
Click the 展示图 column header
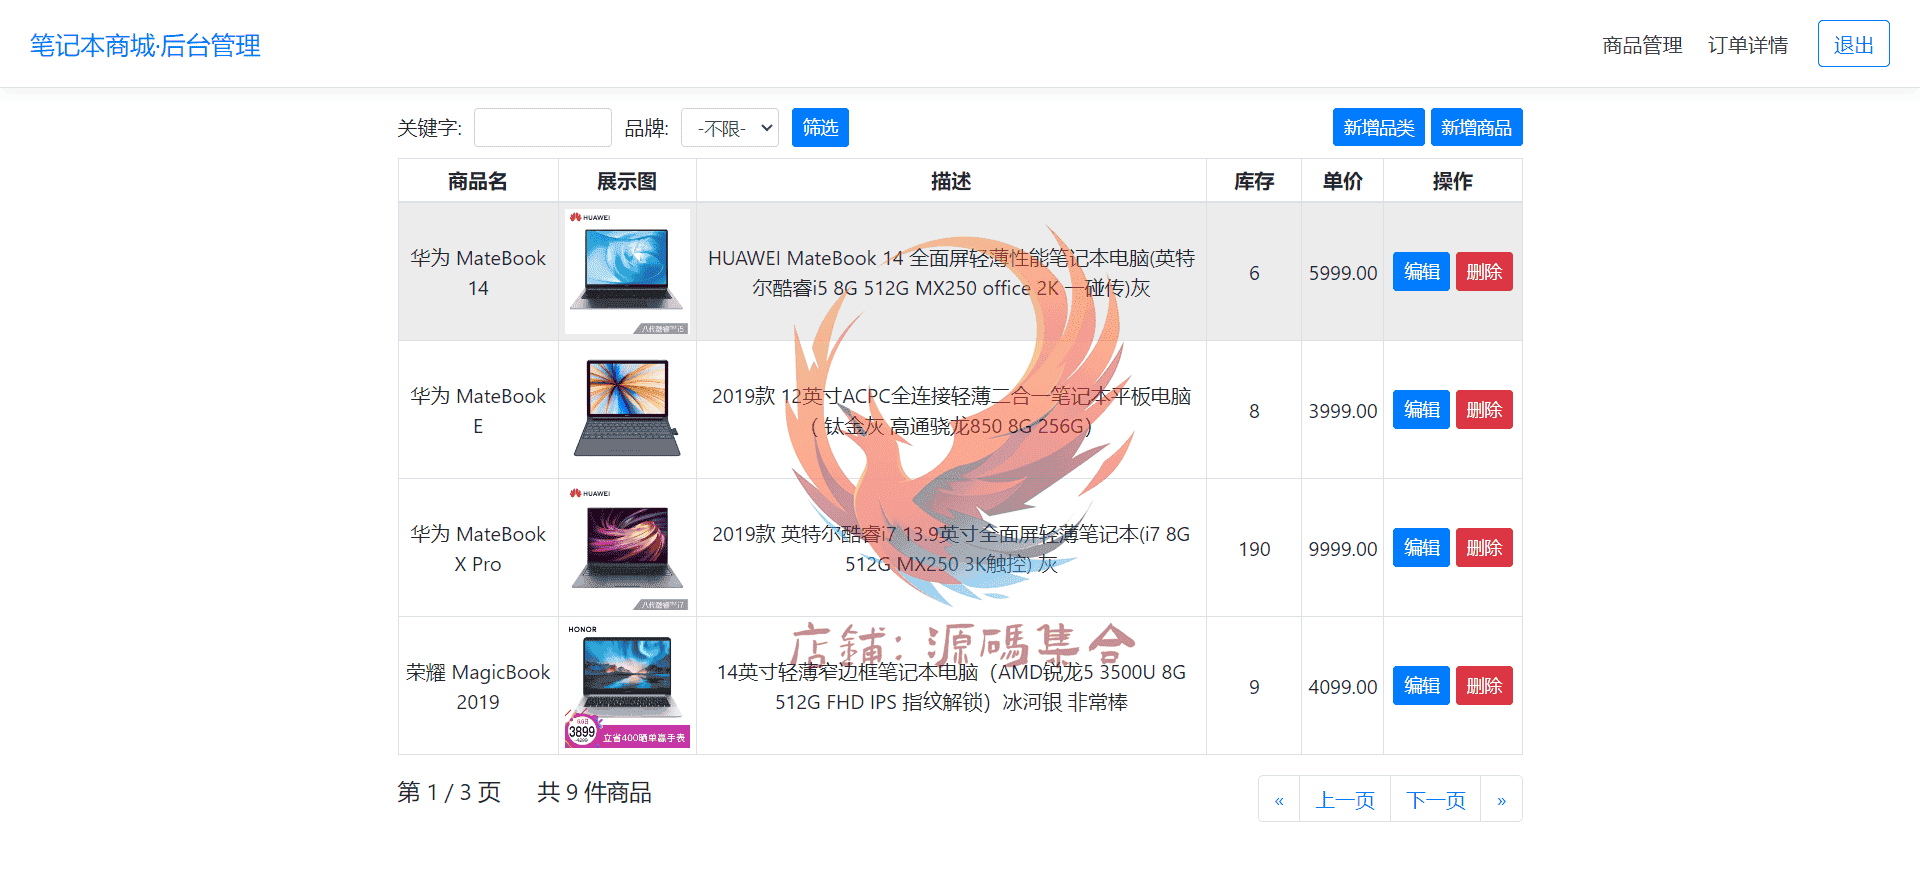tap(627, 181)
